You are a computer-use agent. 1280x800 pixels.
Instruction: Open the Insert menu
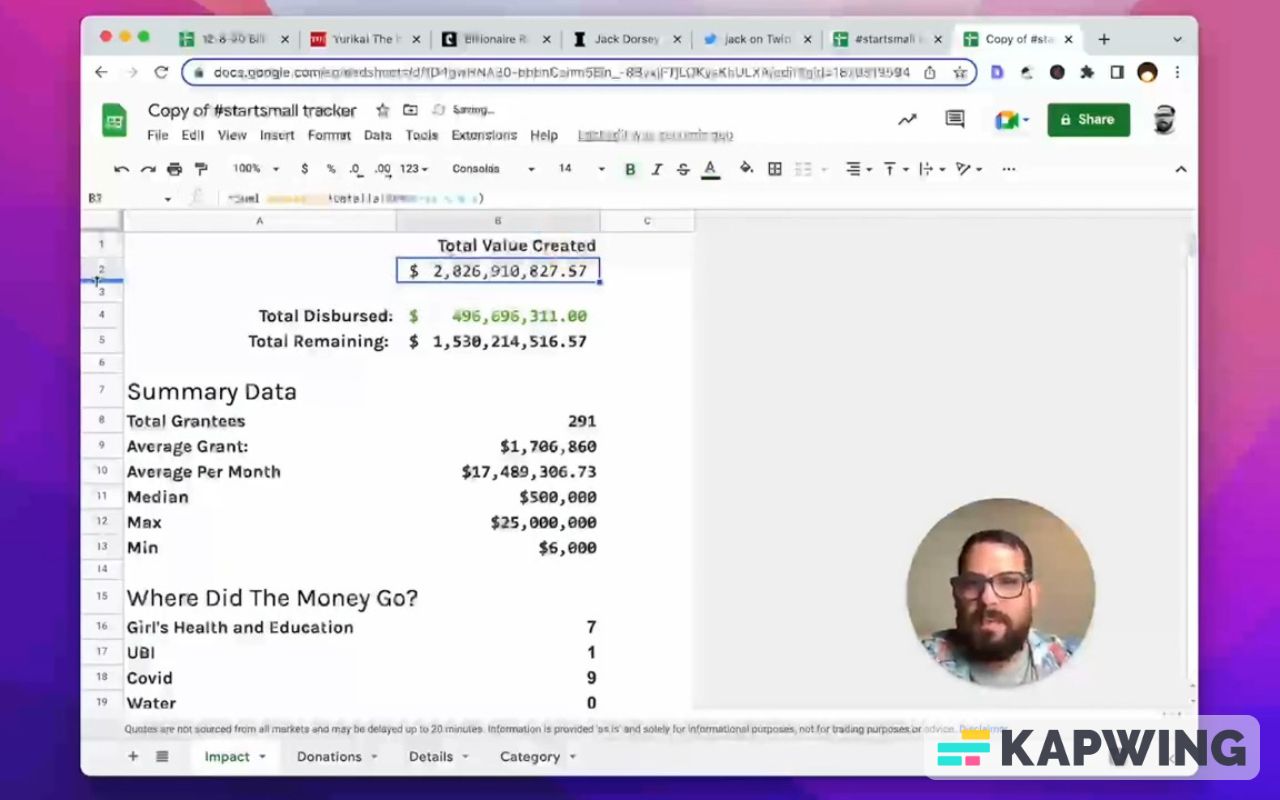(277, 135)
